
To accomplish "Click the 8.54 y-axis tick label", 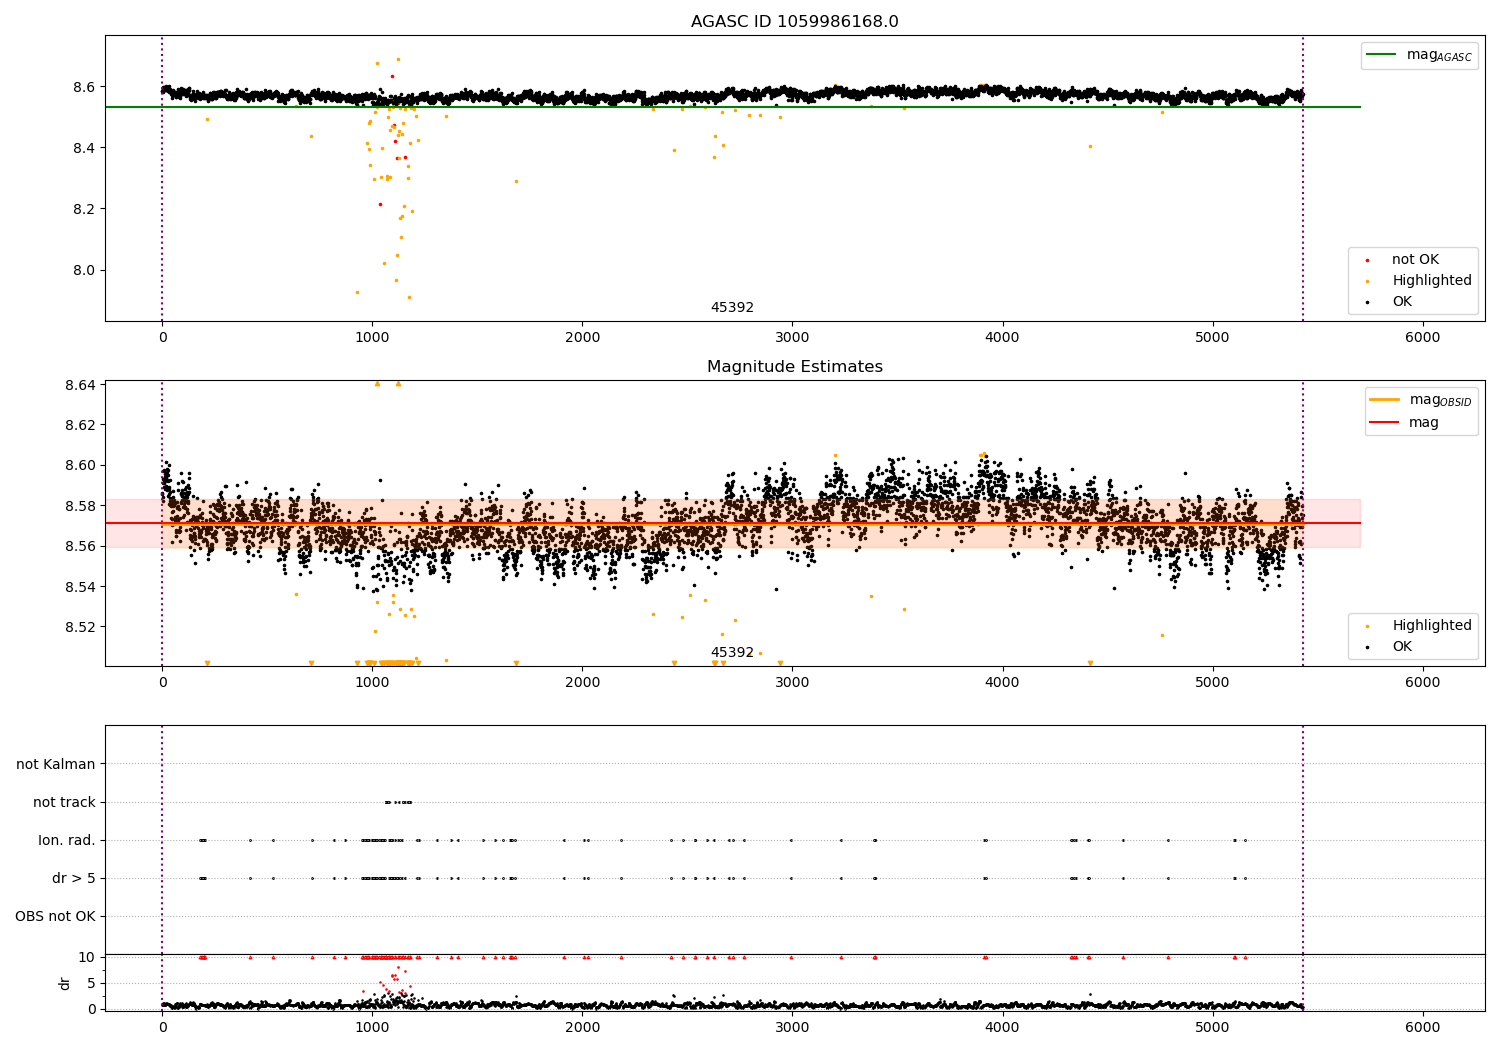I will pyautogui.click(x=79, y=587).
